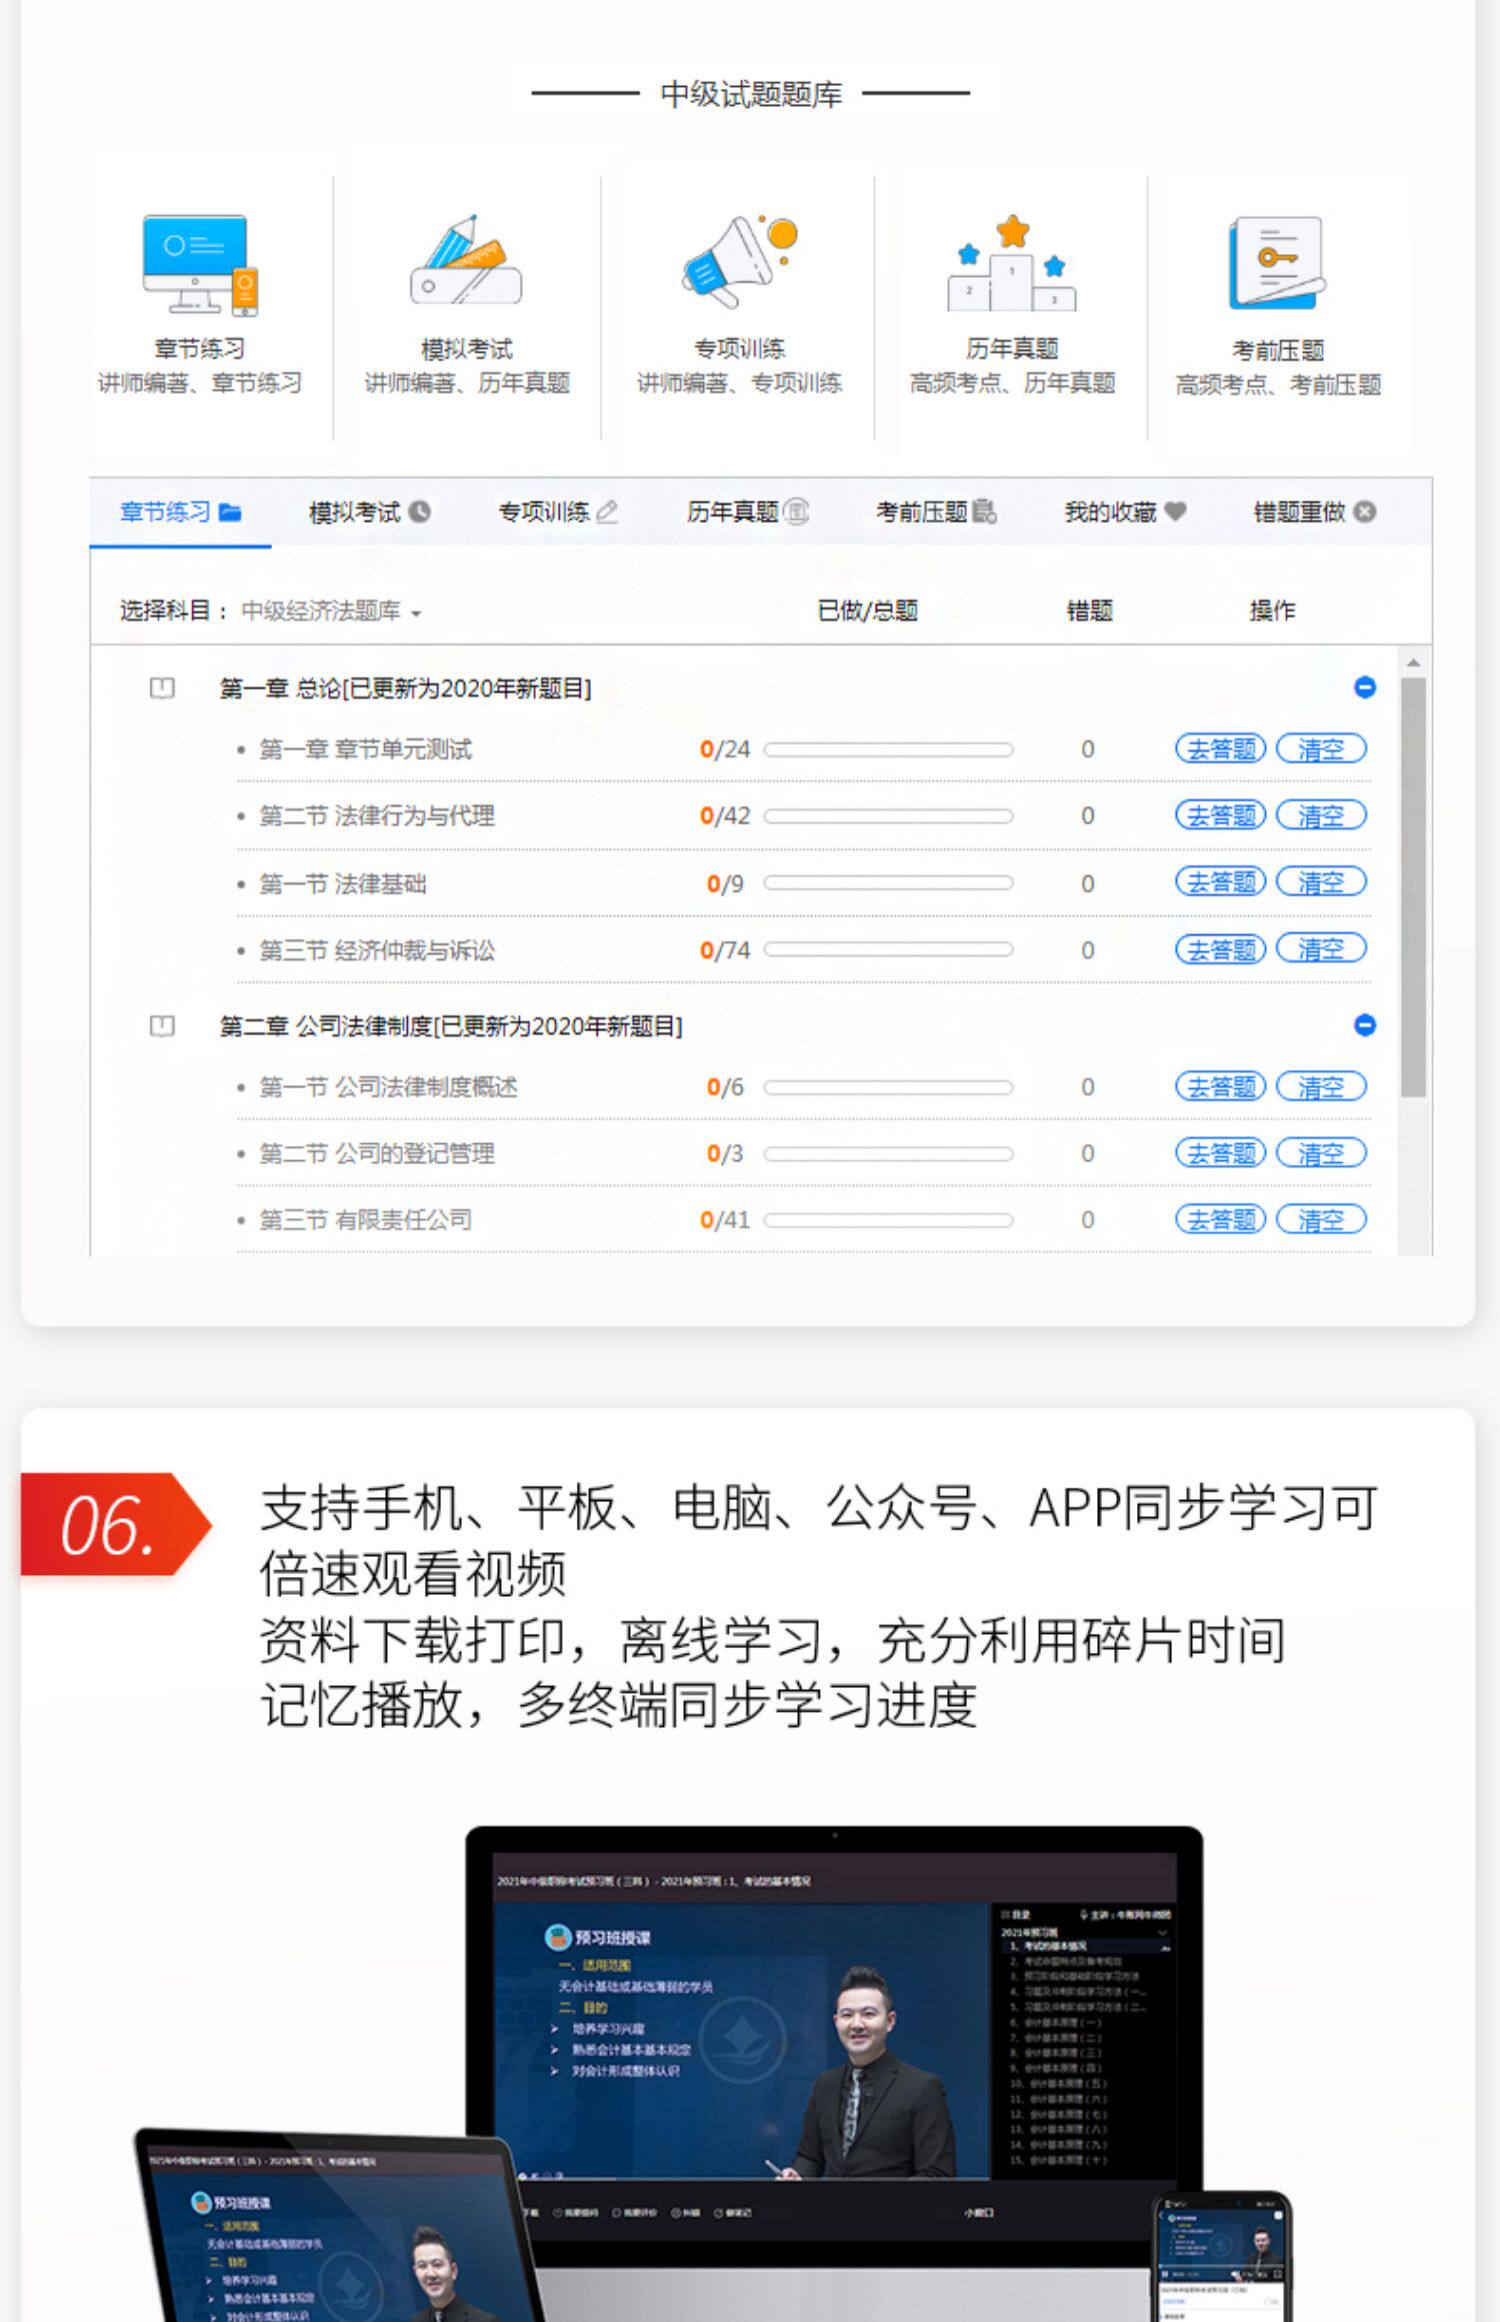Click the 已做/总题 column header
The image size is (1500, 2322).
[867, 611]
